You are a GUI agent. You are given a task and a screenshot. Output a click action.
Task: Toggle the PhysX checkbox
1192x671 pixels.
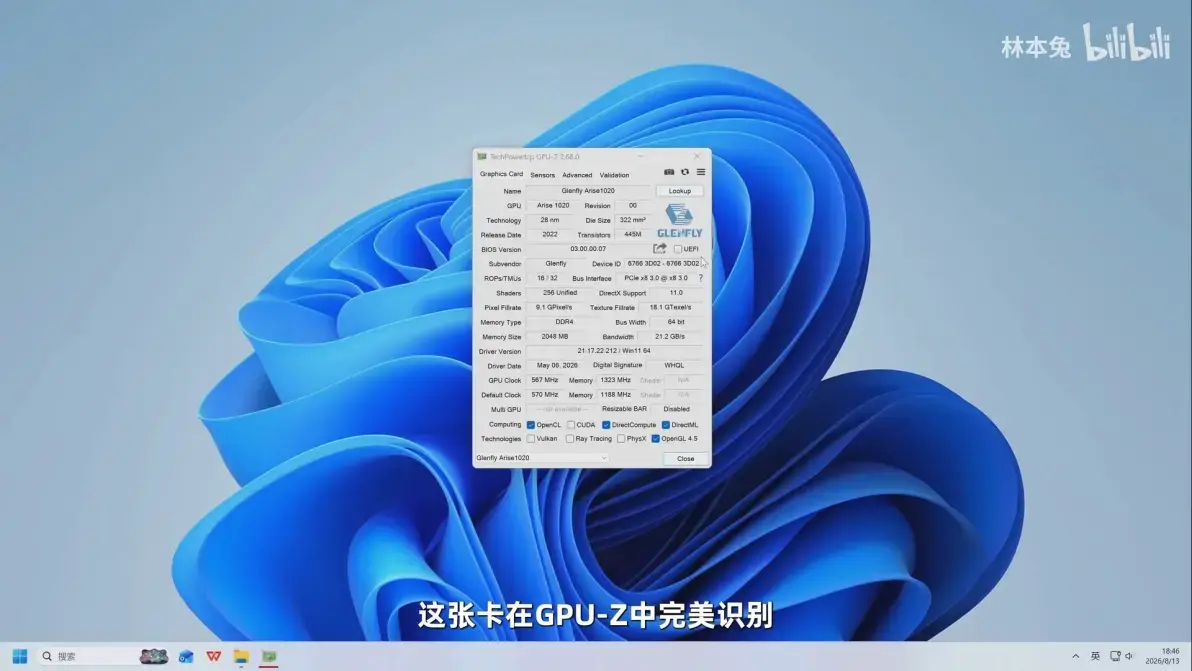coord(621,438)
